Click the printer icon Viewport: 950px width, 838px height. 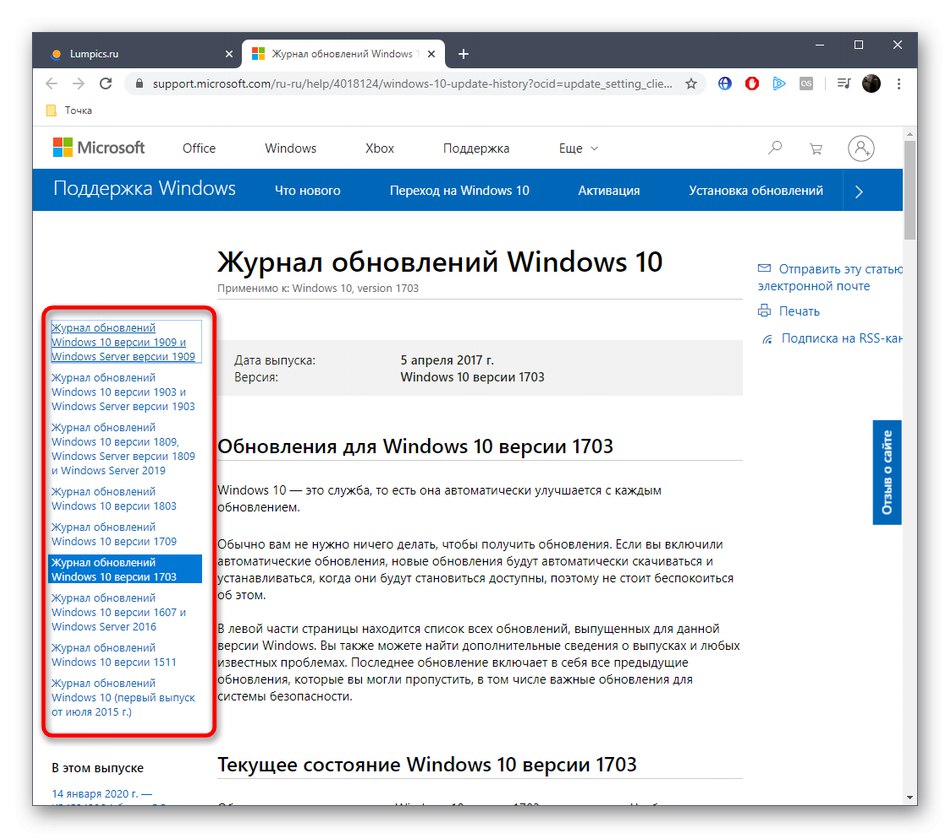click(764, 311)
